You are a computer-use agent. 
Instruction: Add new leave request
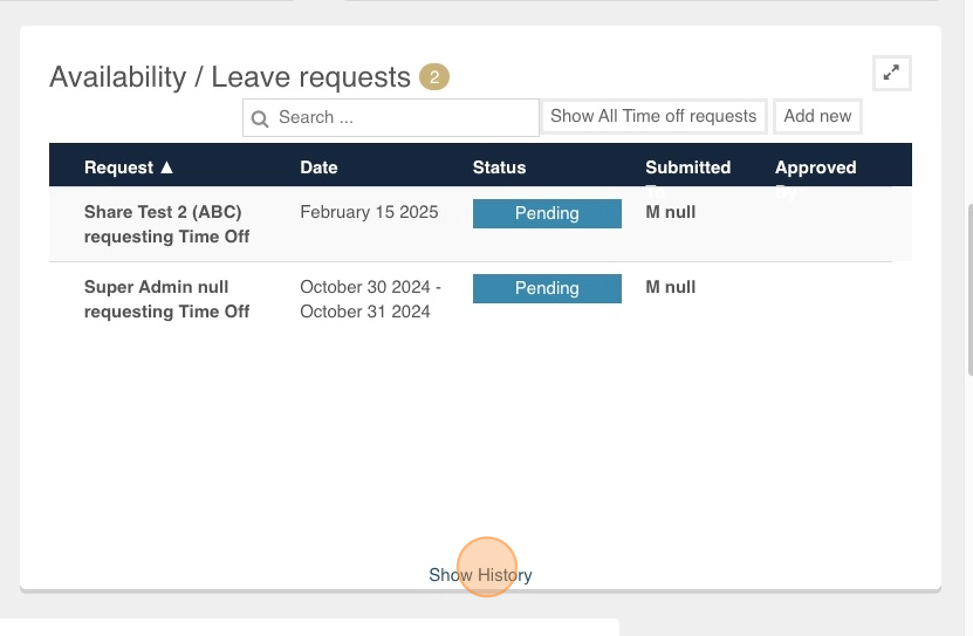817,116
